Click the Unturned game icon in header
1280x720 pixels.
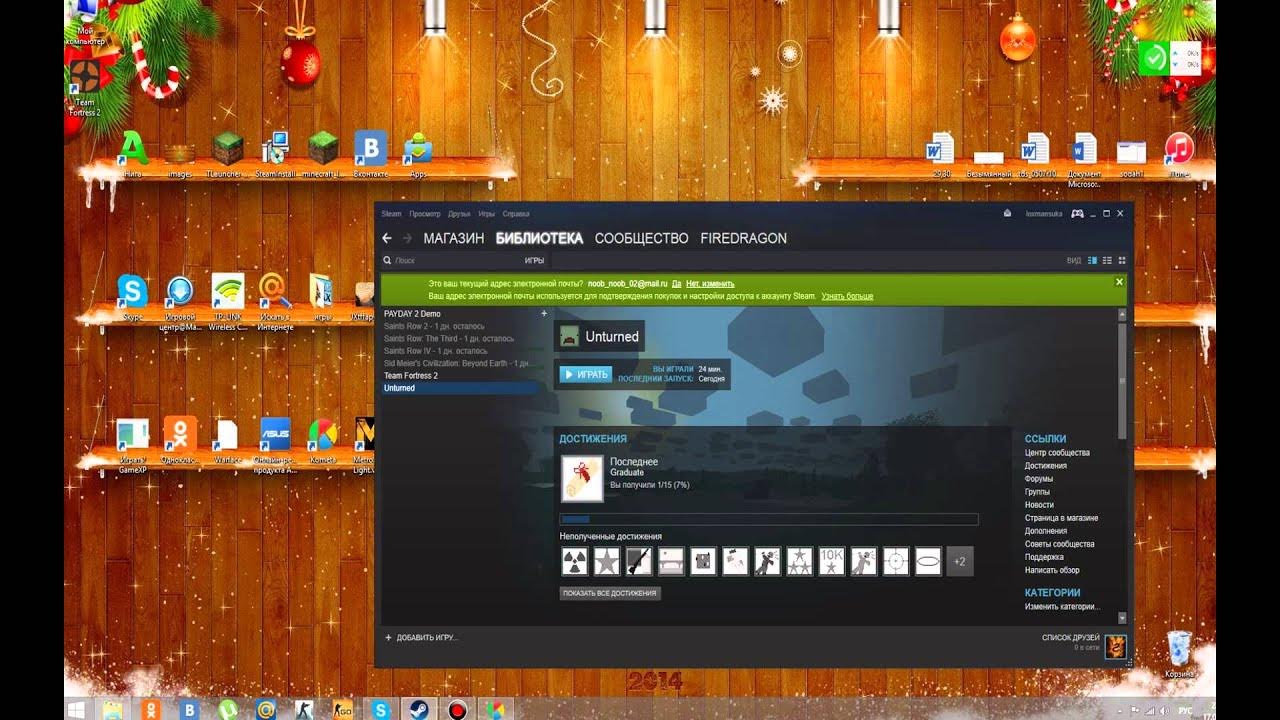point(569,337)
